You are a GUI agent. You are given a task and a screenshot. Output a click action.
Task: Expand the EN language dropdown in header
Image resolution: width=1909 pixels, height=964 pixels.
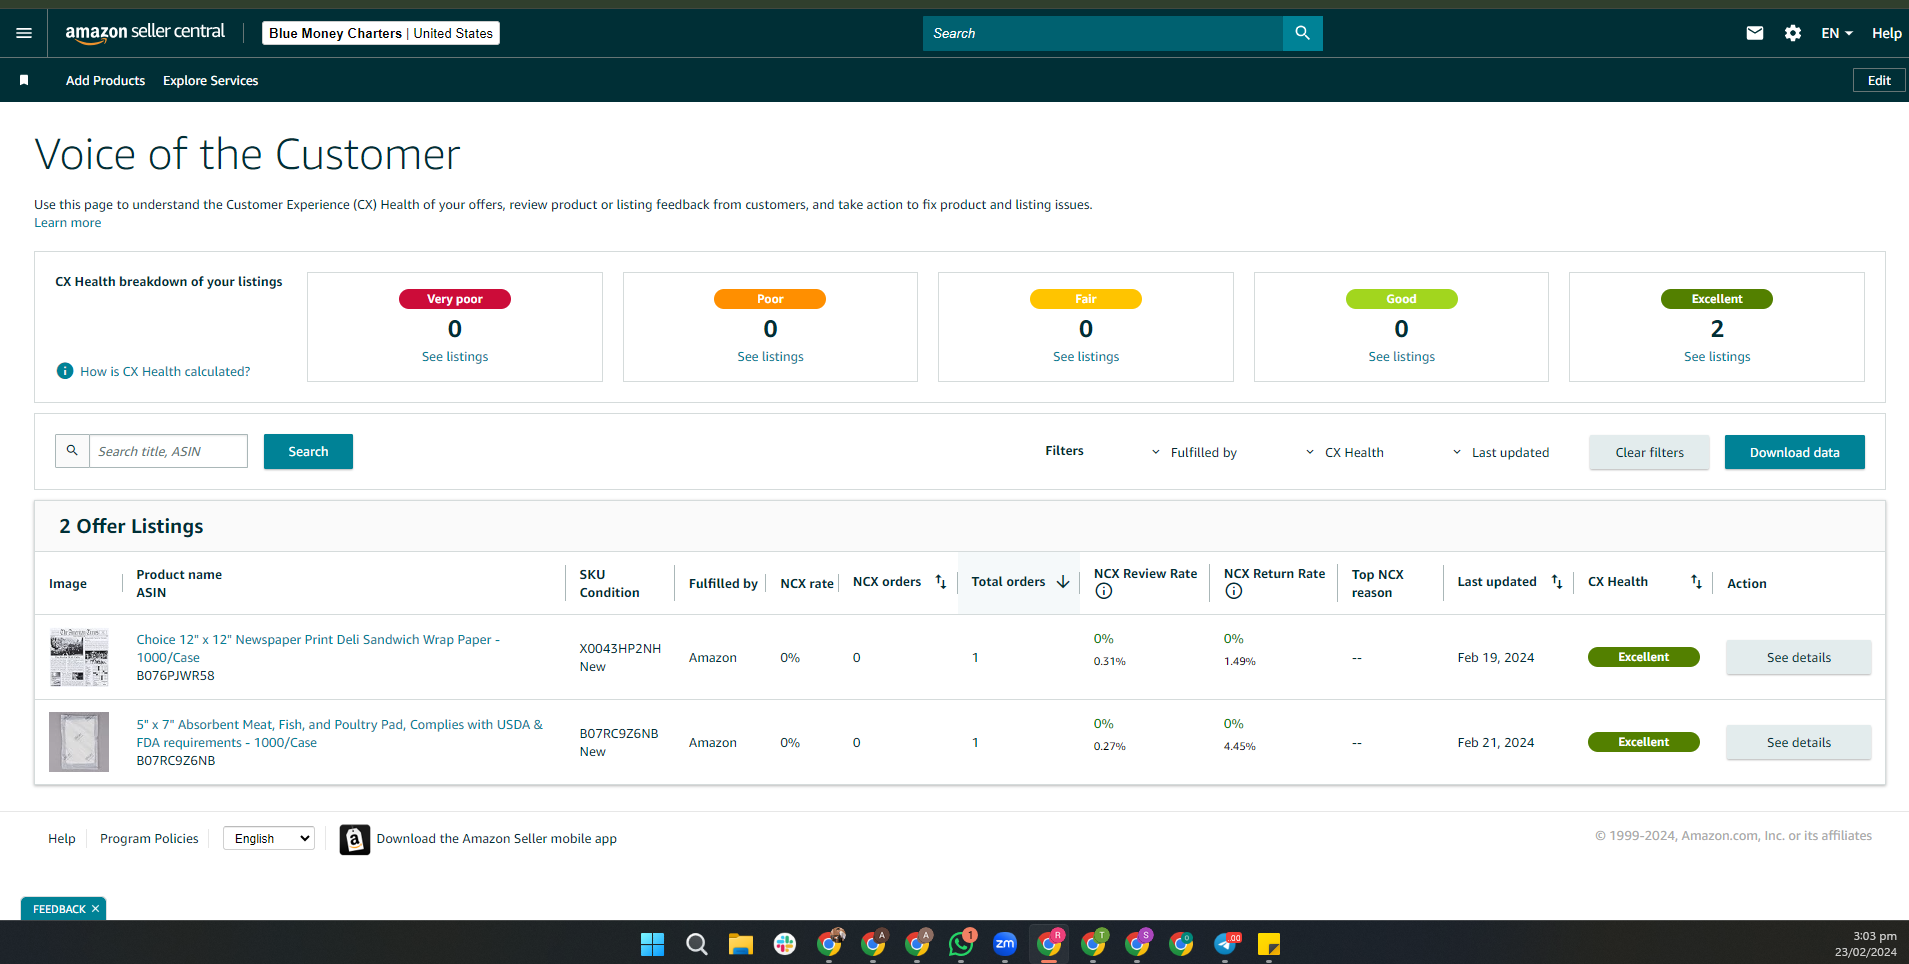tap(1837, 33)
